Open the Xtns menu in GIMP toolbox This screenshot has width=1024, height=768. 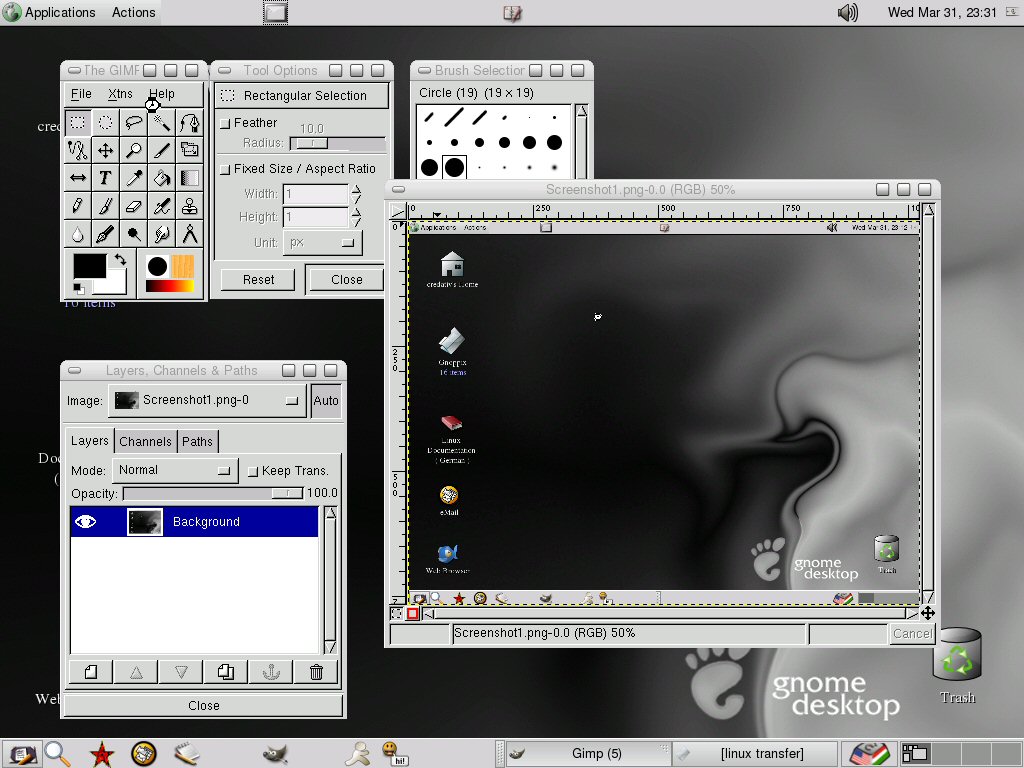[x=120, y=94]
